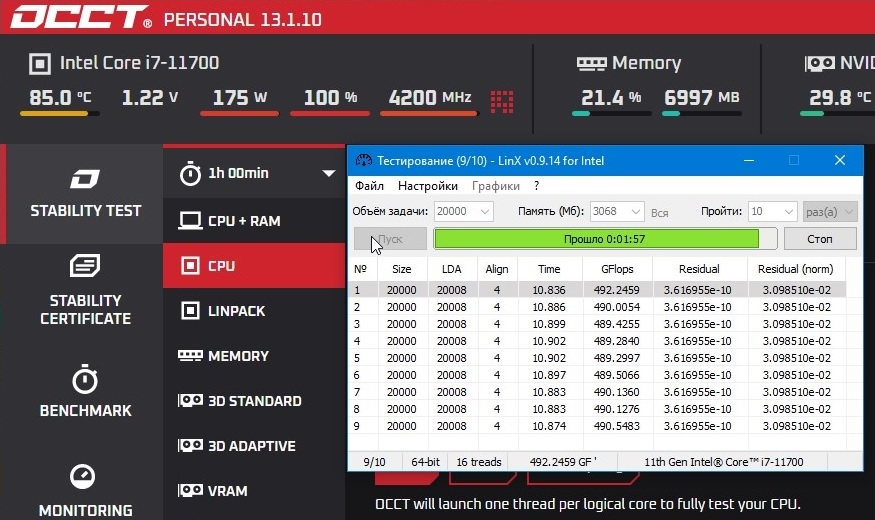875x520 pixels.
Task: Open the Stability Test section icon
Action: pyautogui.click(x=85, y=179)
